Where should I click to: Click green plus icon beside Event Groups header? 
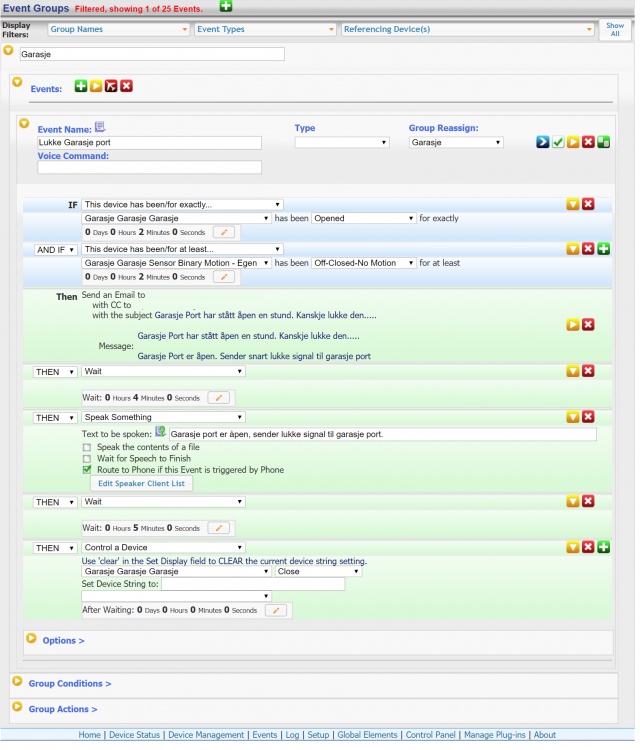tap(226, 7)
